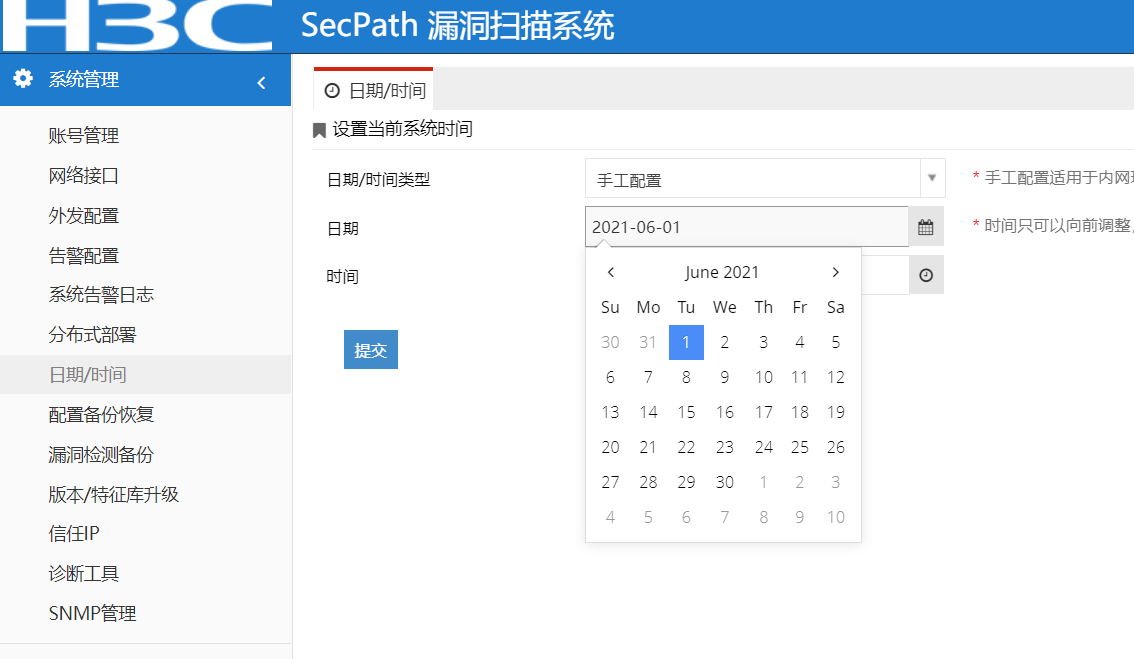Click the date input showing 2021-06-01
Image resolution: width=1134 pixels, height=659 pixels.
click(x=746, y=227)
